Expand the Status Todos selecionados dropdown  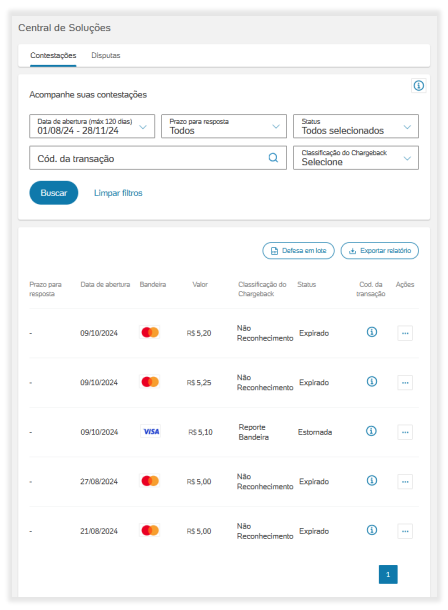[356, 126]
